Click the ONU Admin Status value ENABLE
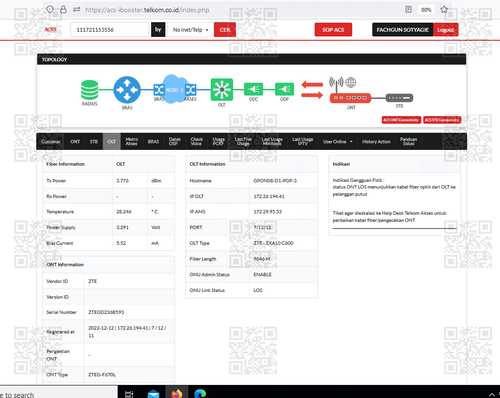 pos(262,275)
